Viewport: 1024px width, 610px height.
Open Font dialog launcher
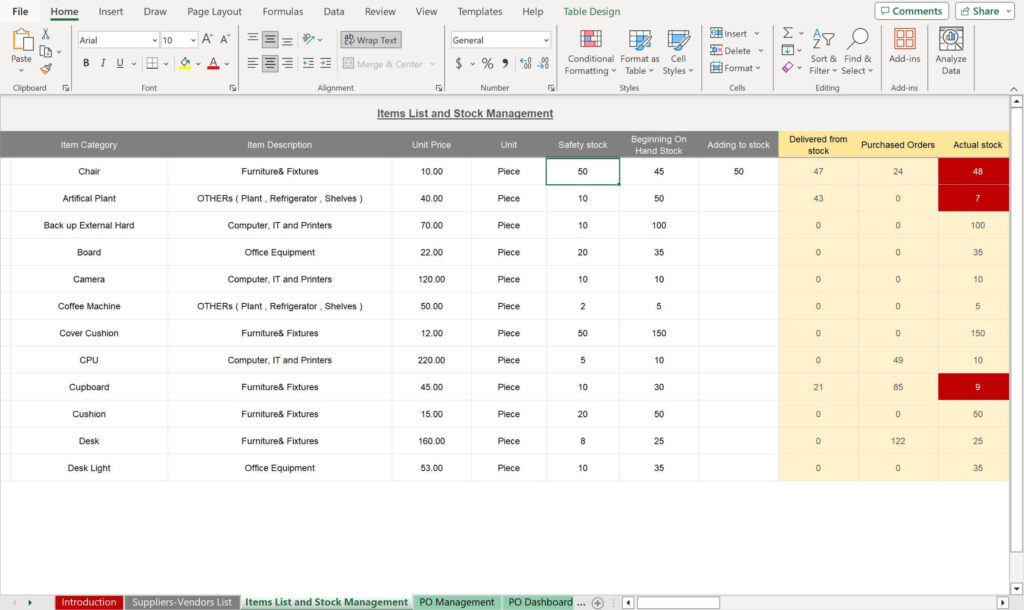tap(232, 88)
